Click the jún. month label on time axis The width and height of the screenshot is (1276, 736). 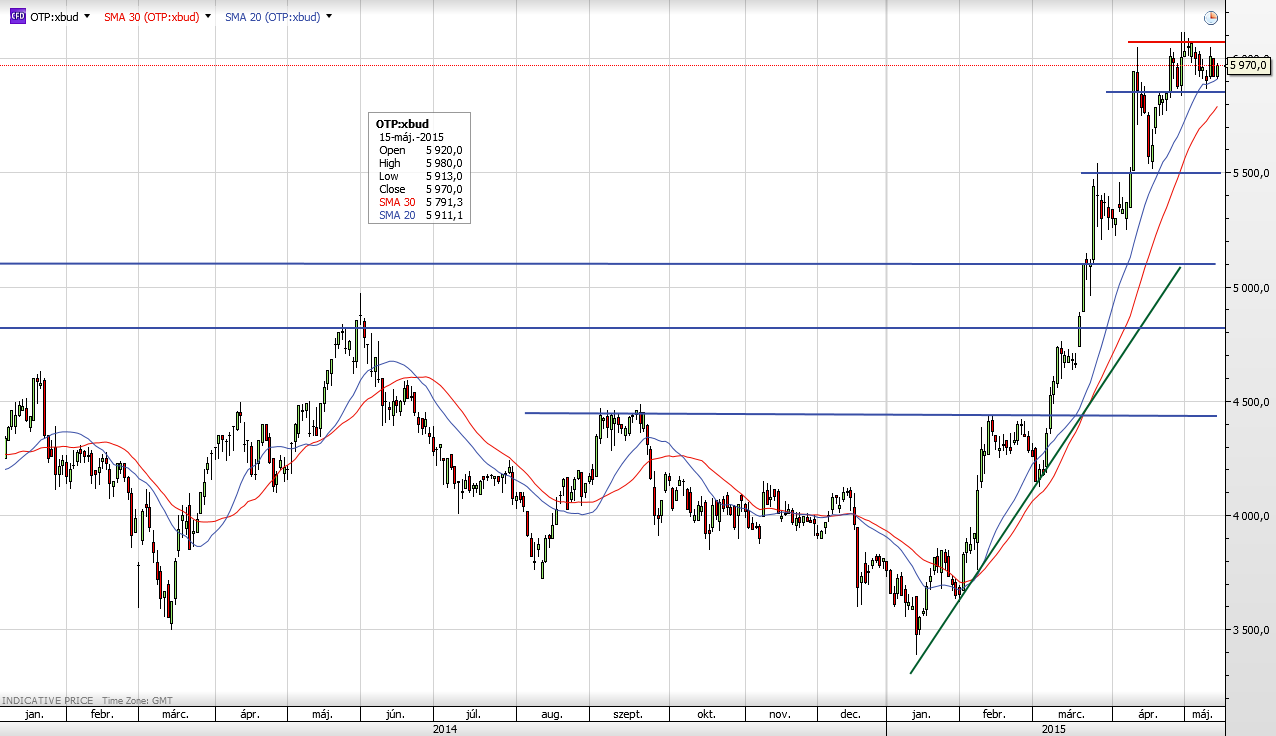click(x=395, y=715)
